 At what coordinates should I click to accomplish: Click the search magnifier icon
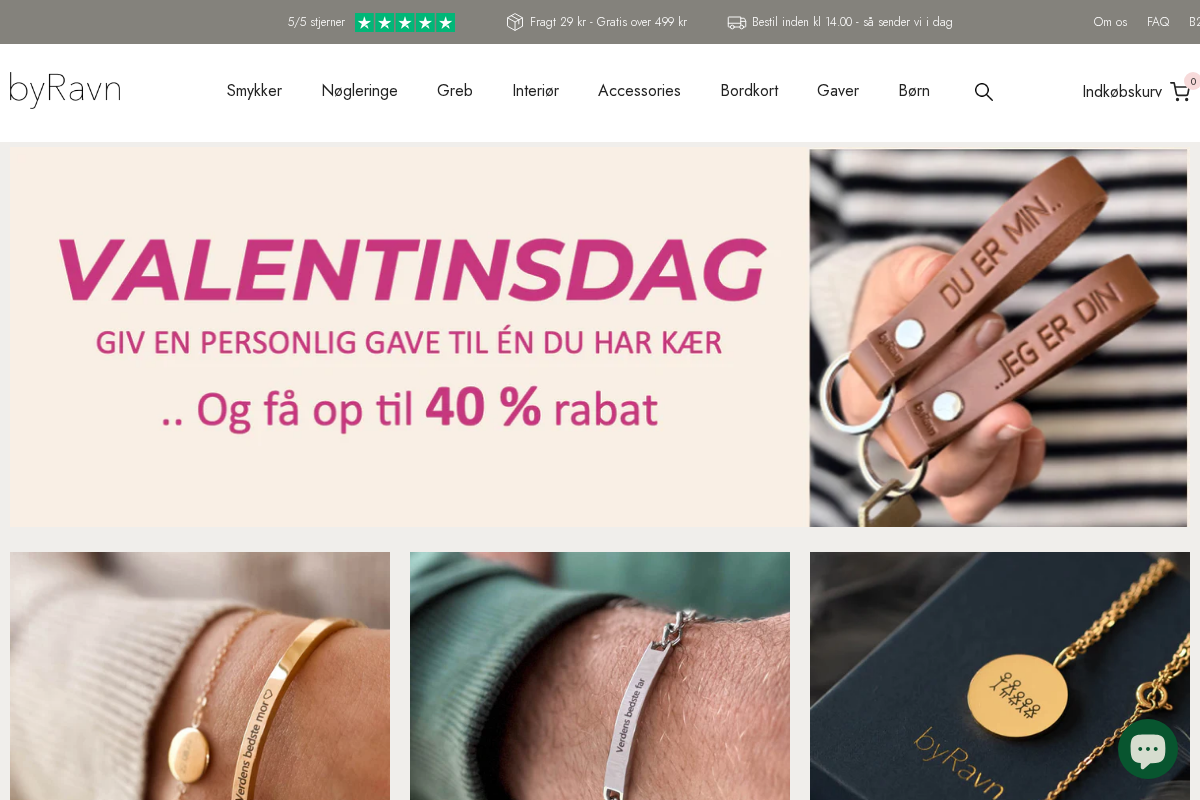click(984, 92)
